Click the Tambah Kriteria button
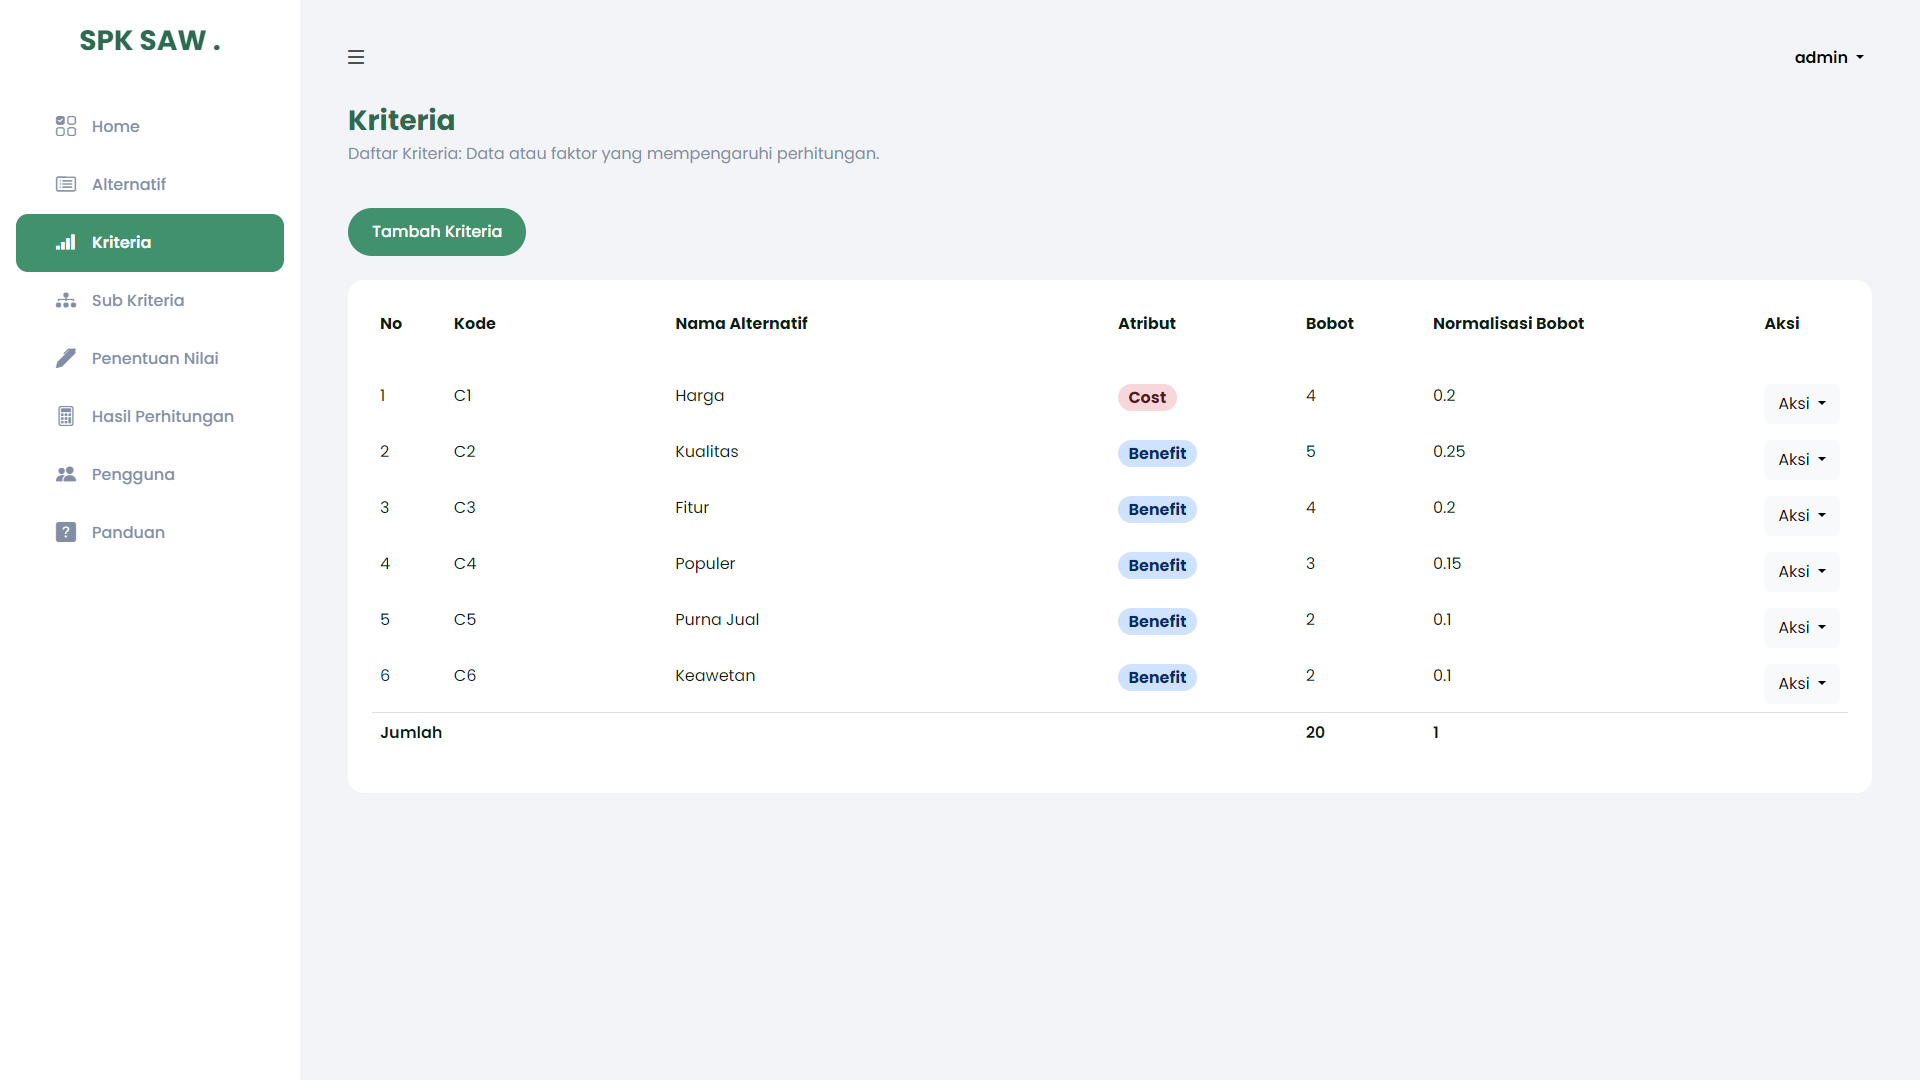 (x=437, y=232)
